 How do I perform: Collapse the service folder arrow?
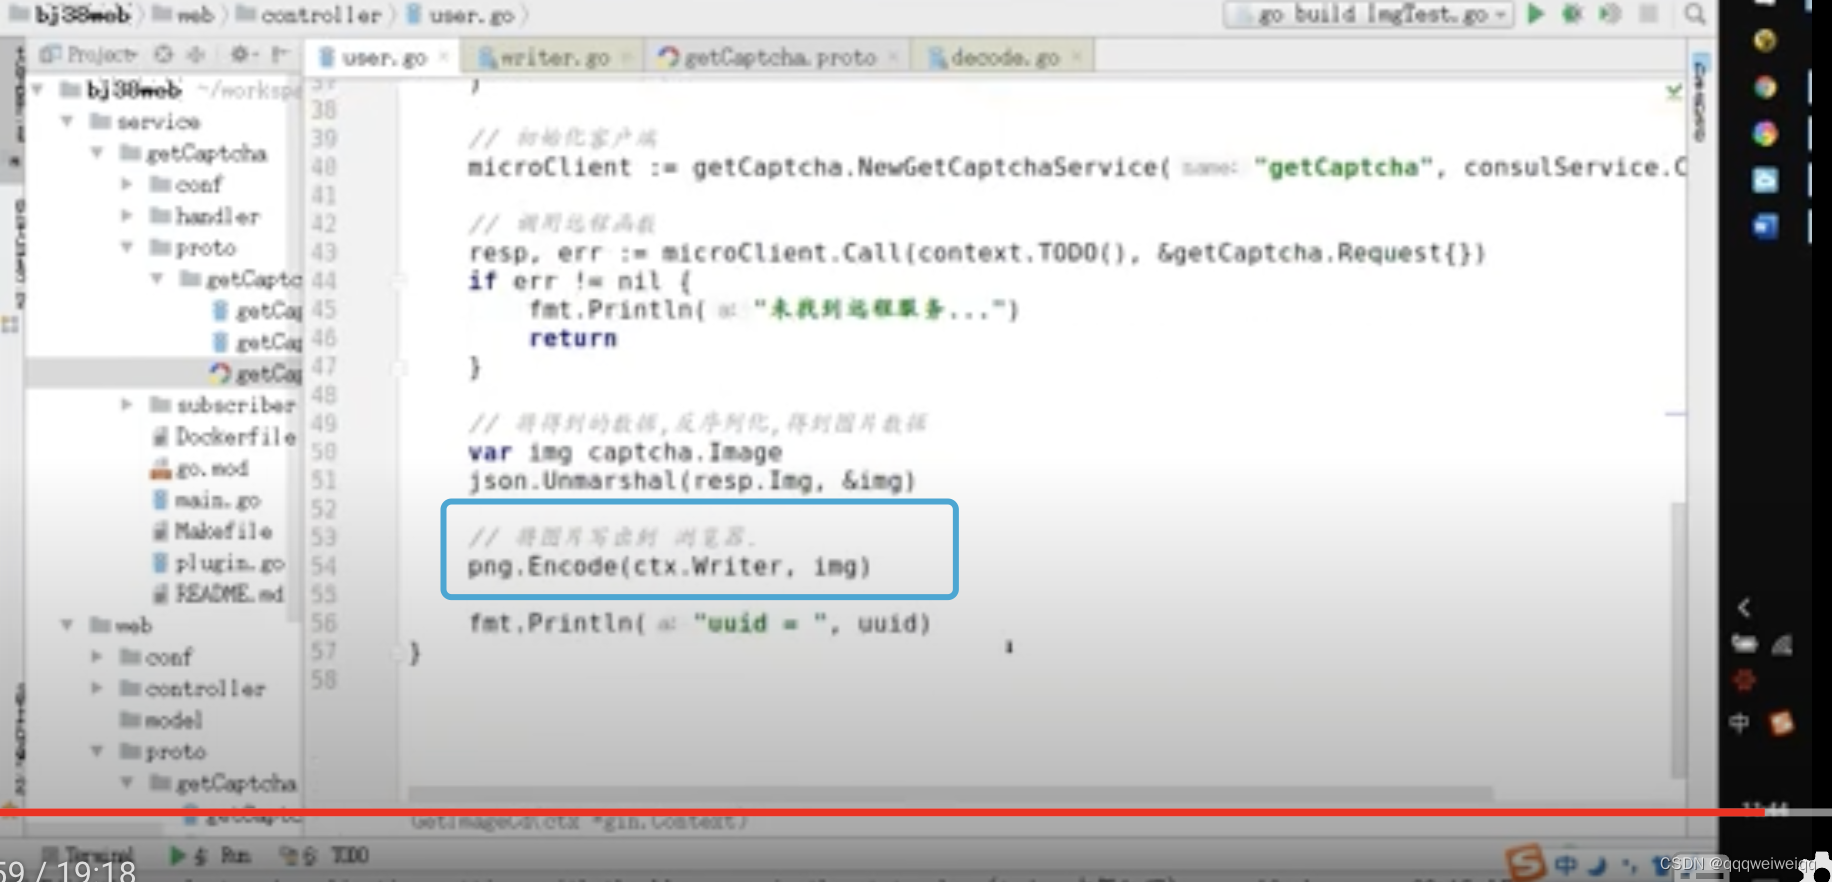(x=67, y=122)
